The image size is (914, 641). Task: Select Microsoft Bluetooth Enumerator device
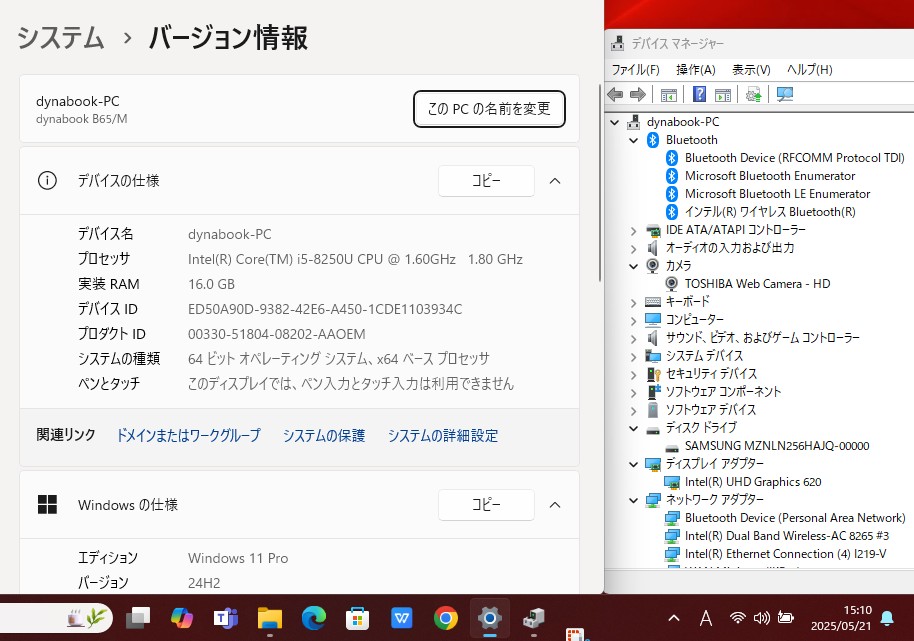769,176
